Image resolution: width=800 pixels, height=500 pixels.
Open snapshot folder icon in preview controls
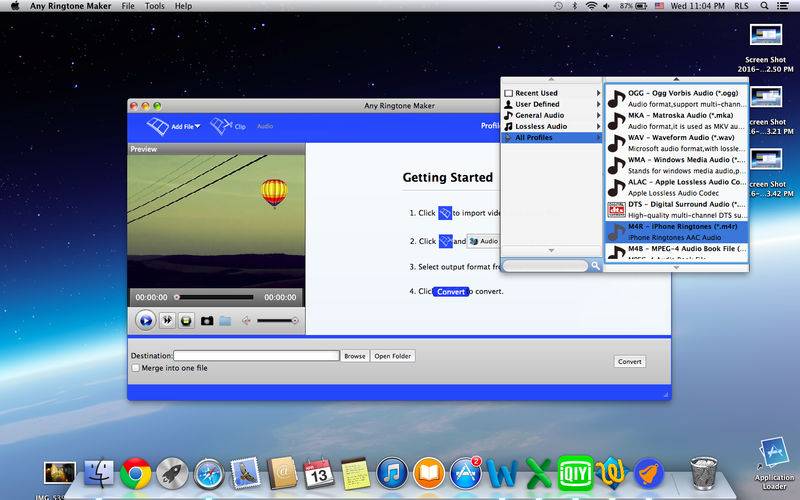tap(225, 321)
